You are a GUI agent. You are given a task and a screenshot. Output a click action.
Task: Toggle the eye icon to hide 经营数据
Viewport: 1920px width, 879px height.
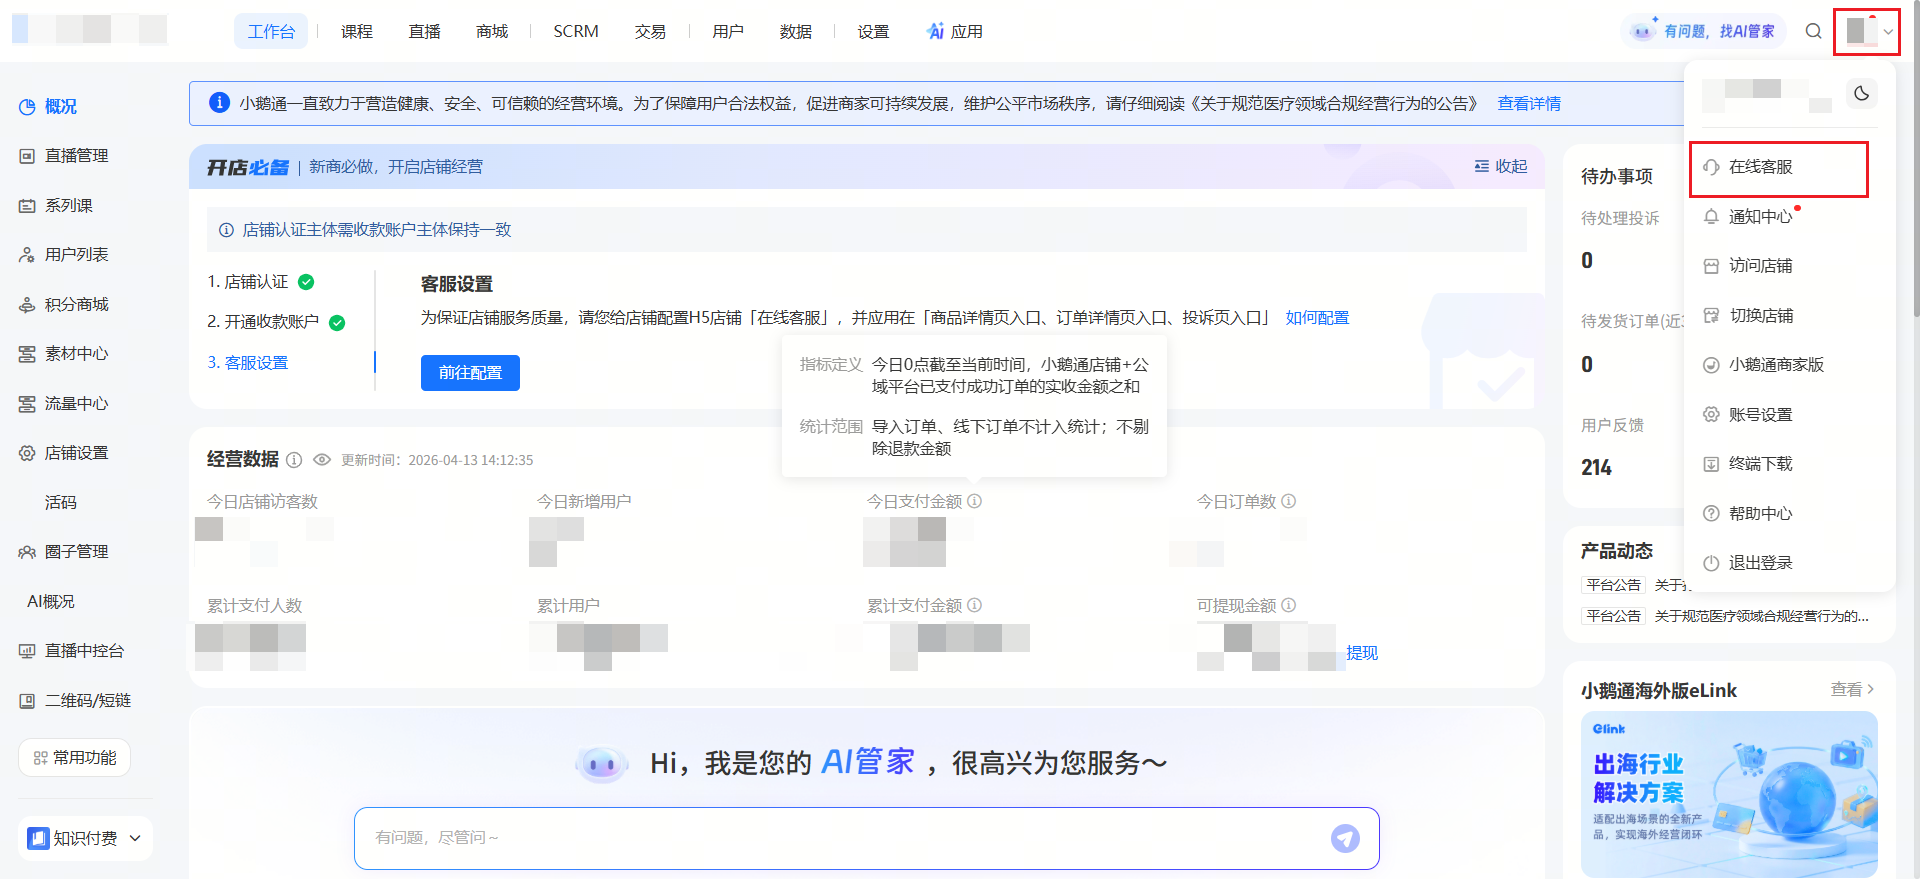coord(322,460)
